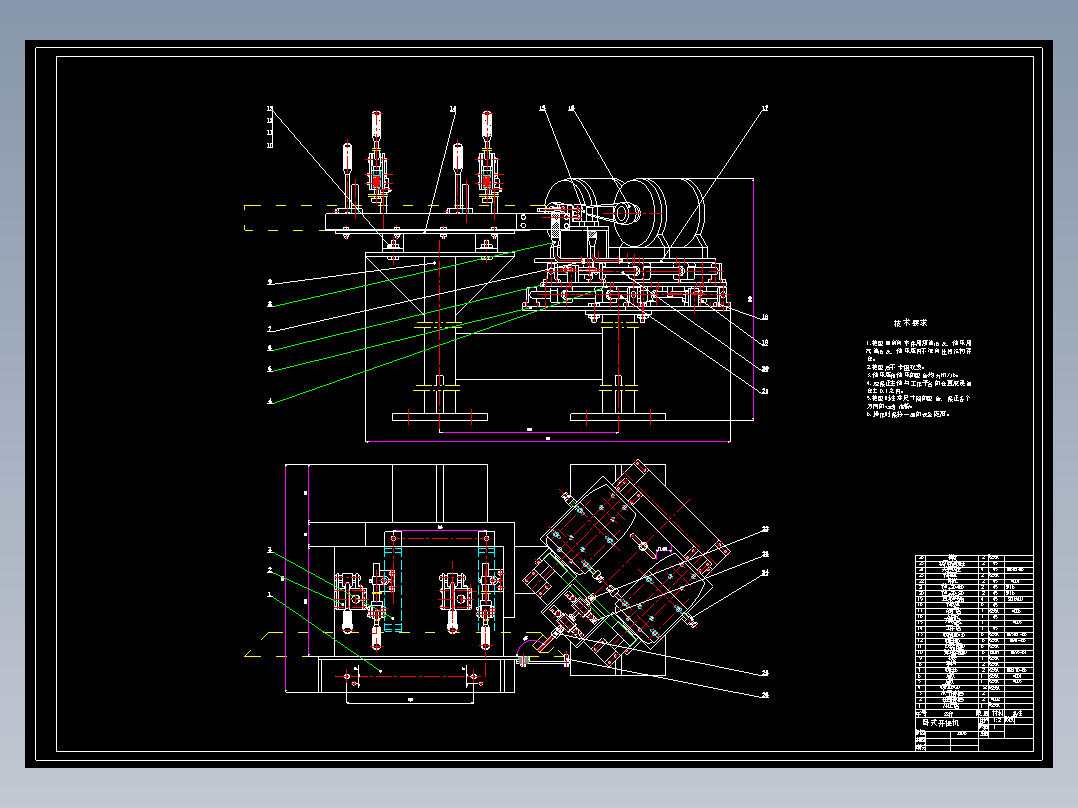Click the 1:2 scale cell in title block

997,720
